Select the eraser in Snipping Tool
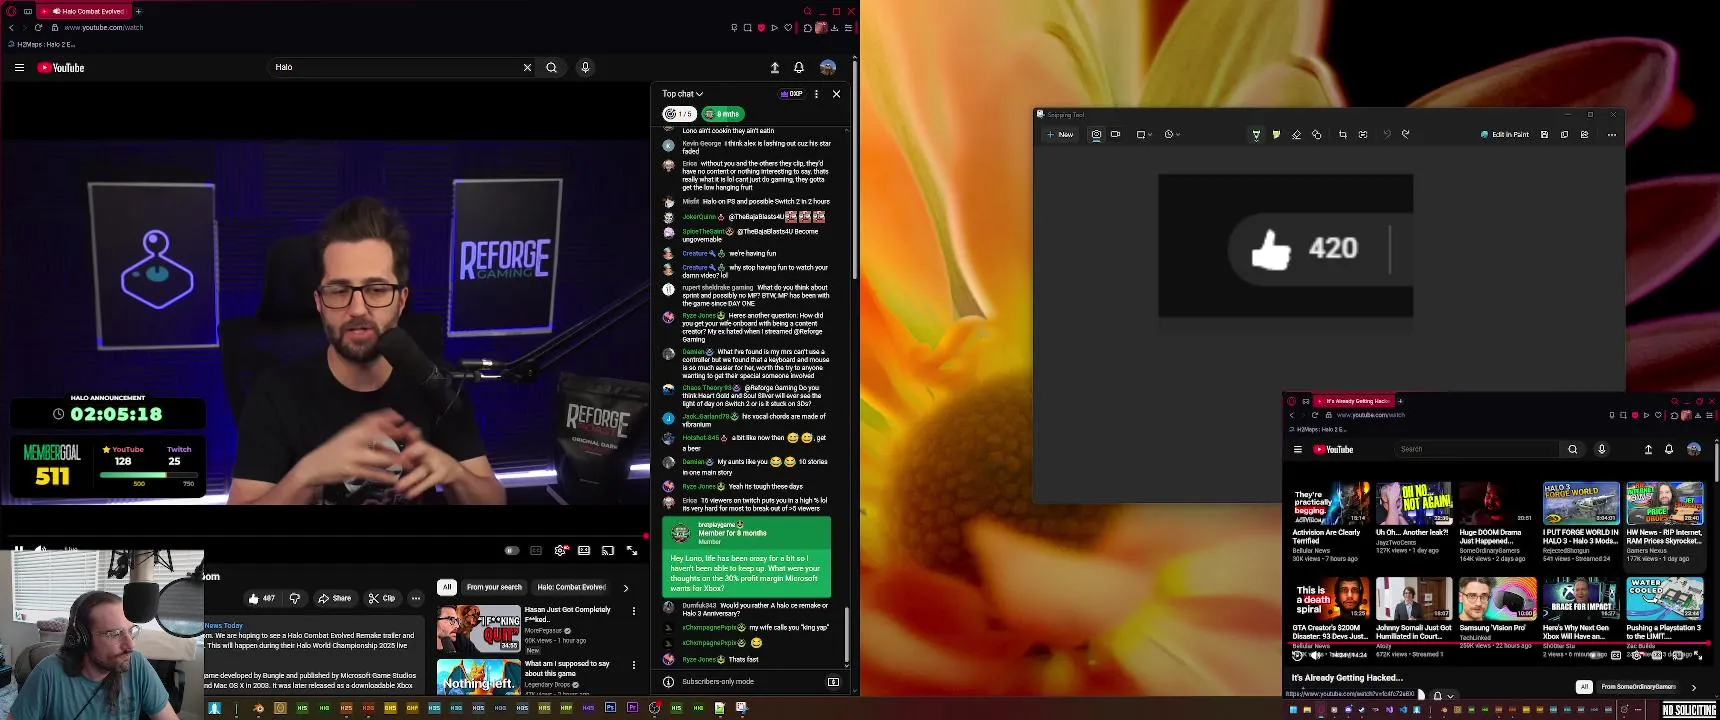Image resolution: width=1720 pixels, height=720 pixels. tap(1296, 134)
